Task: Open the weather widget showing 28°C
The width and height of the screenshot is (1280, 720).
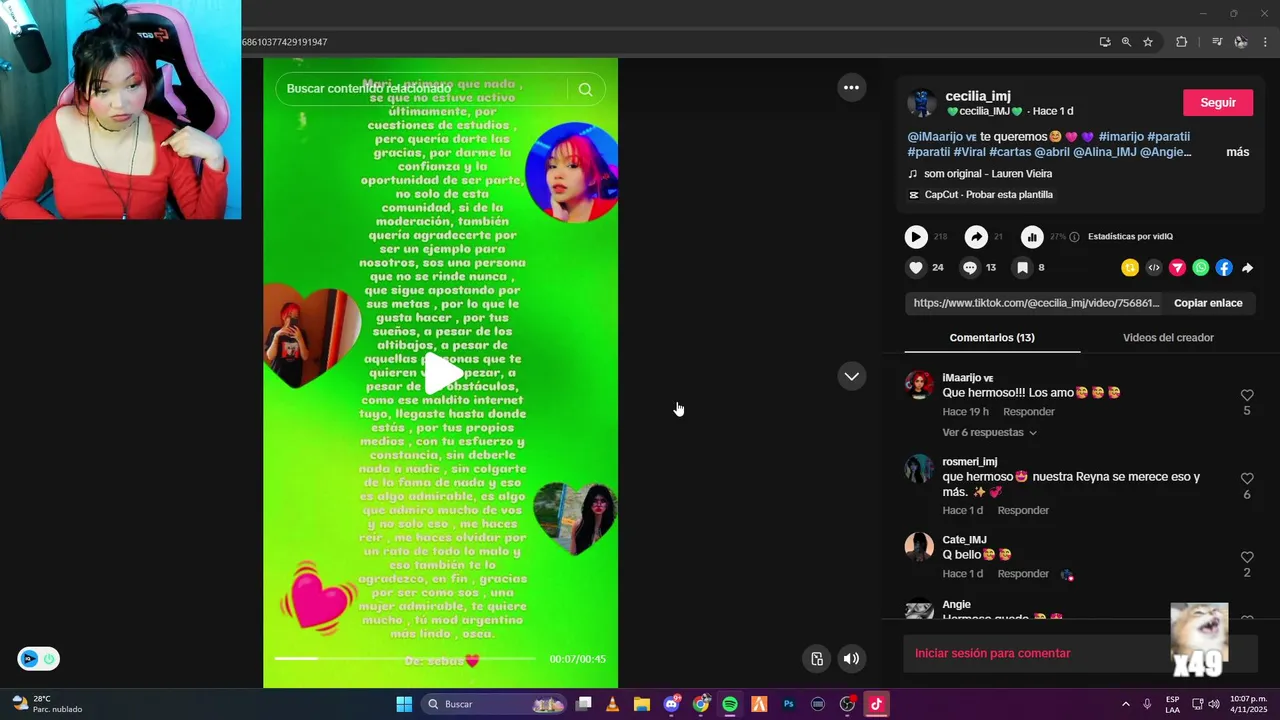Action: 47,704
